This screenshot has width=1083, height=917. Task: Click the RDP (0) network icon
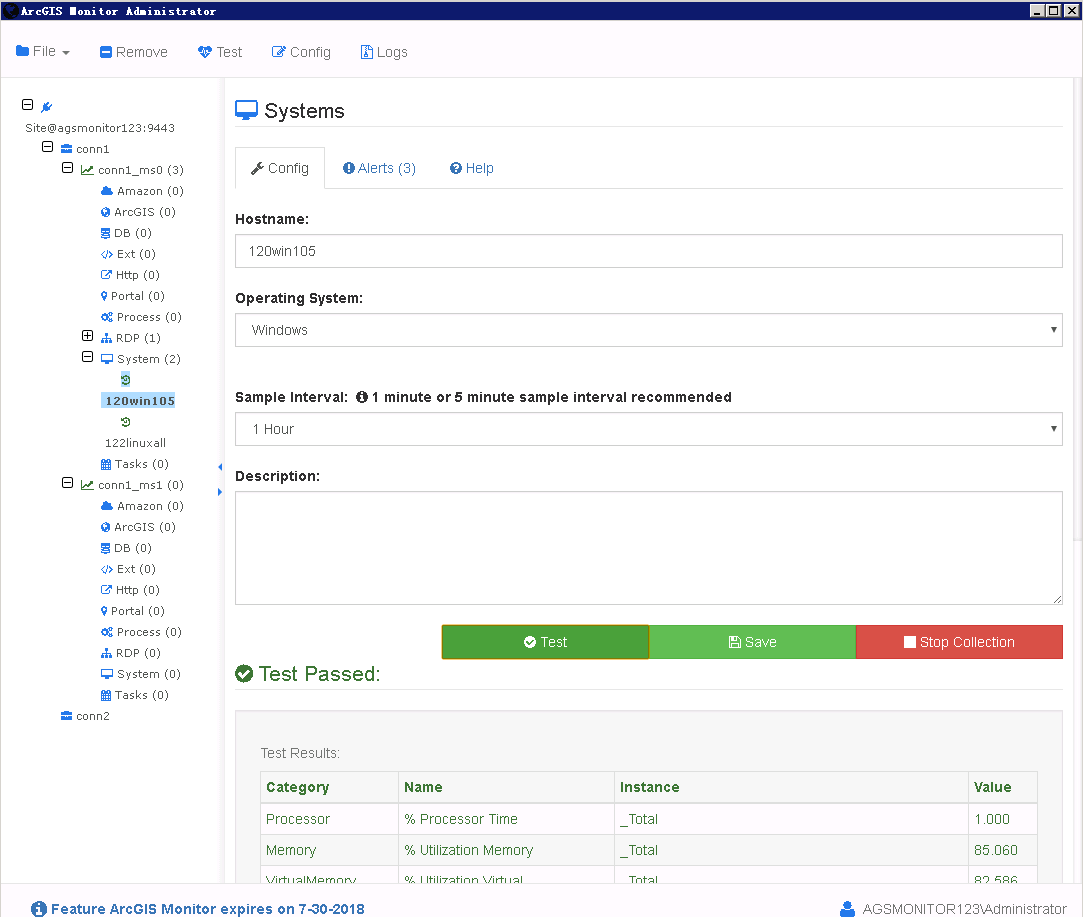106,653
